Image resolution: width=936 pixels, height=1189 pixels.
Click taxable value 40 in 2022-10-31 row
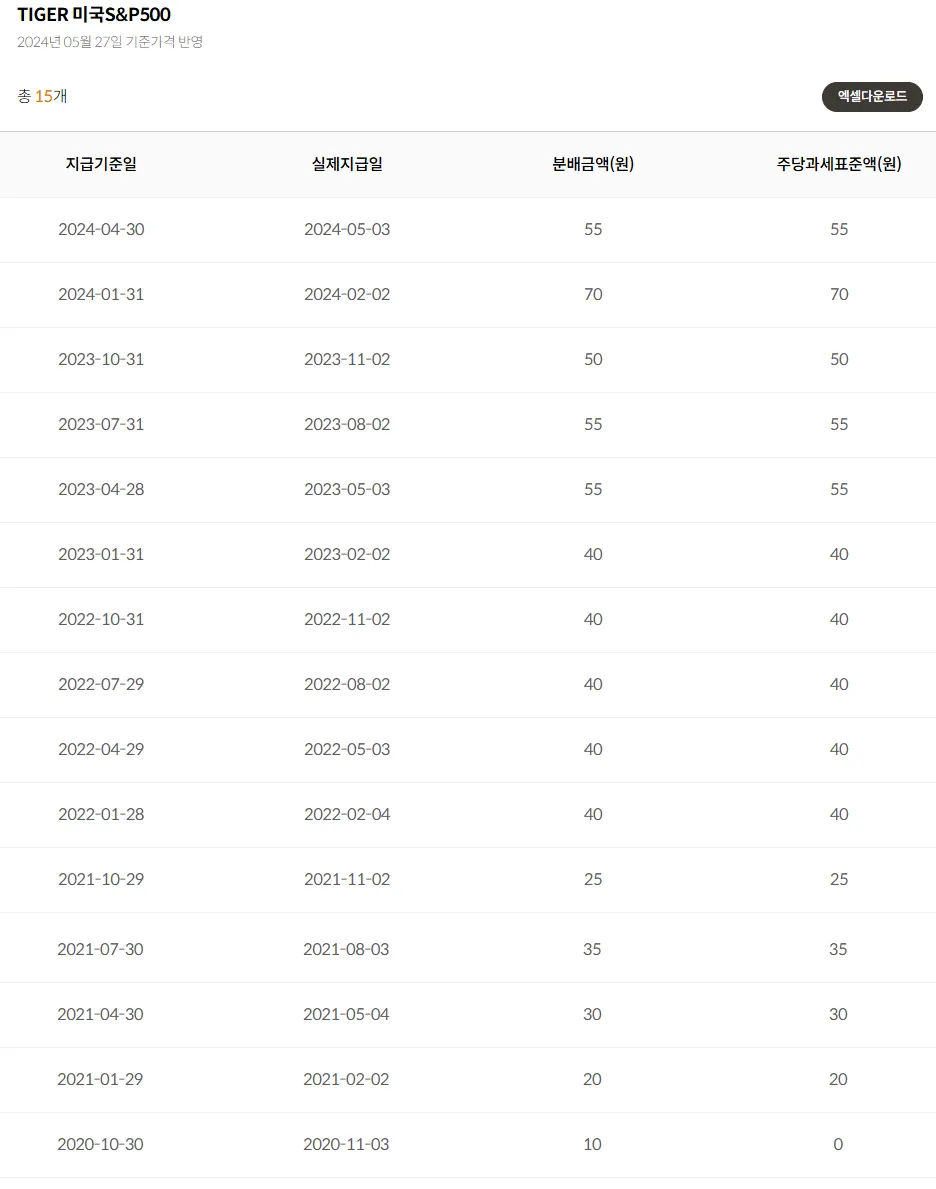839,620
